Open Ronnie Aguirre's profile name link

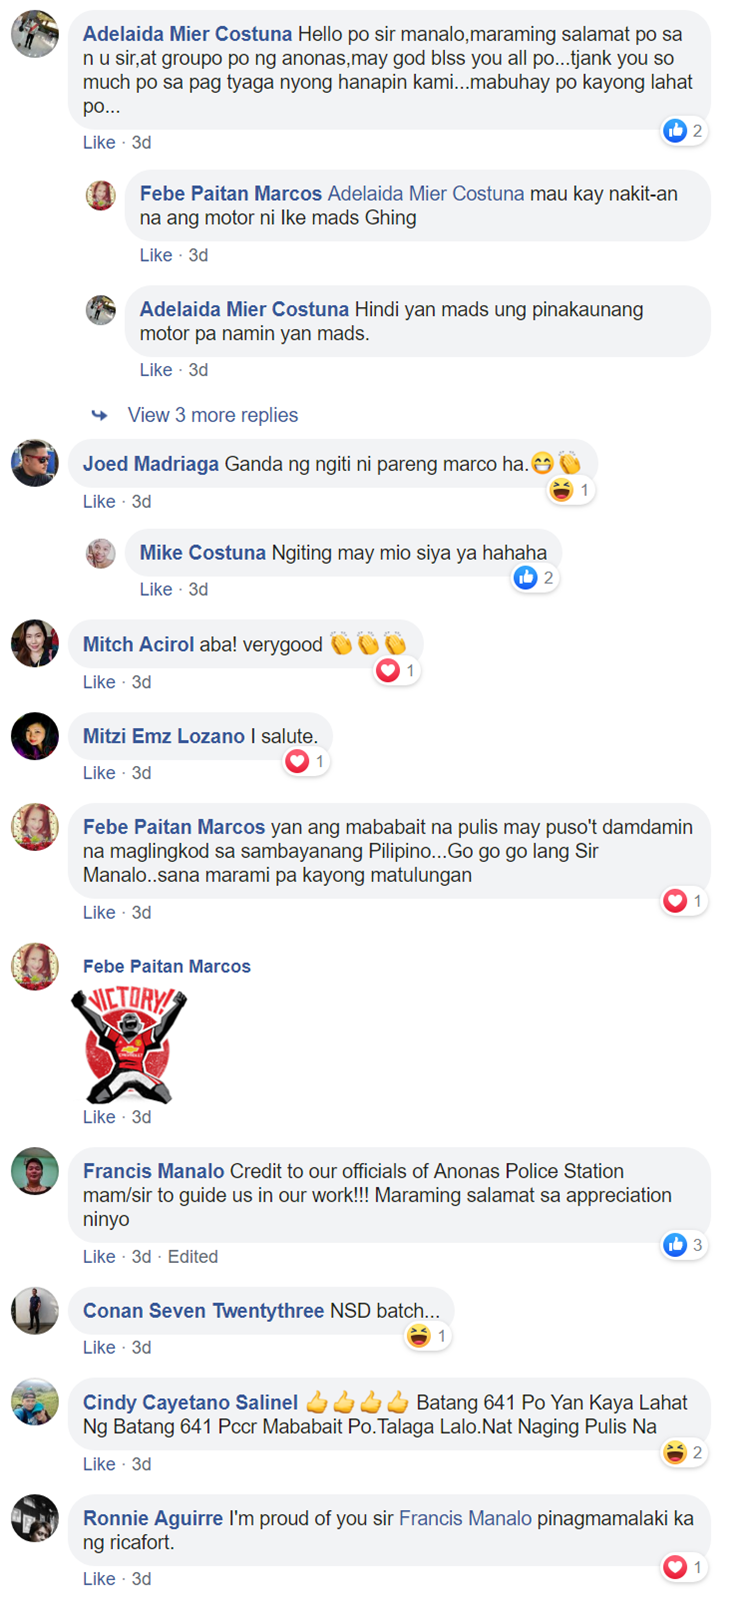click(x=153, y=1518)
